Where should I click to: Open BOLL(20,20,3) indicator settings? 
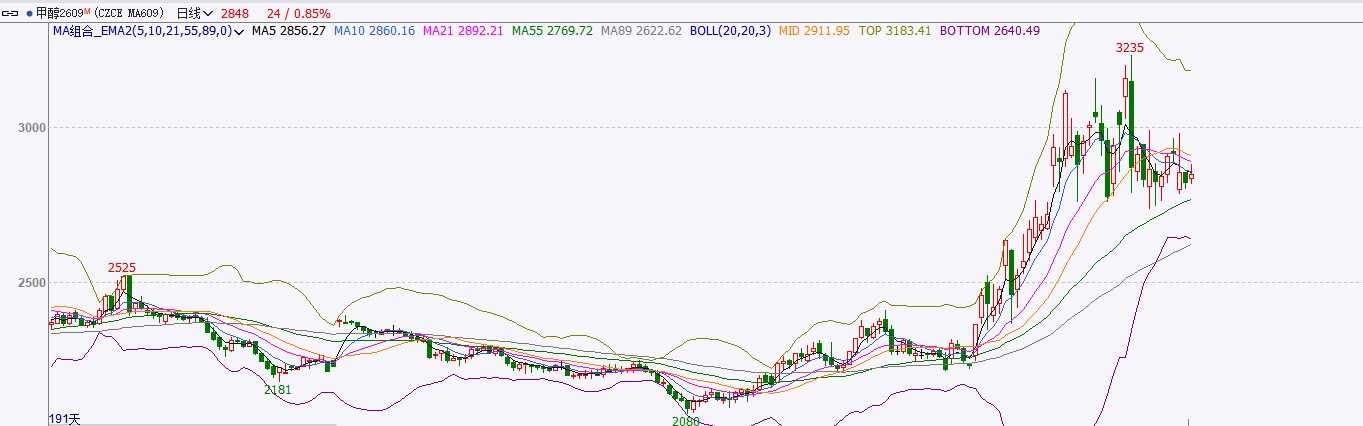tap(731, 31)
